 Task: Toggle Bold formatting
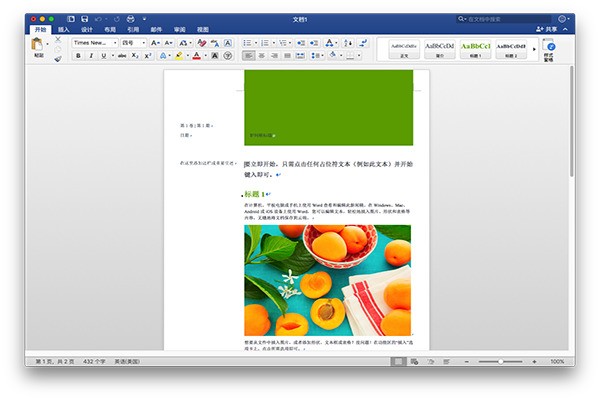coord(78,56)
